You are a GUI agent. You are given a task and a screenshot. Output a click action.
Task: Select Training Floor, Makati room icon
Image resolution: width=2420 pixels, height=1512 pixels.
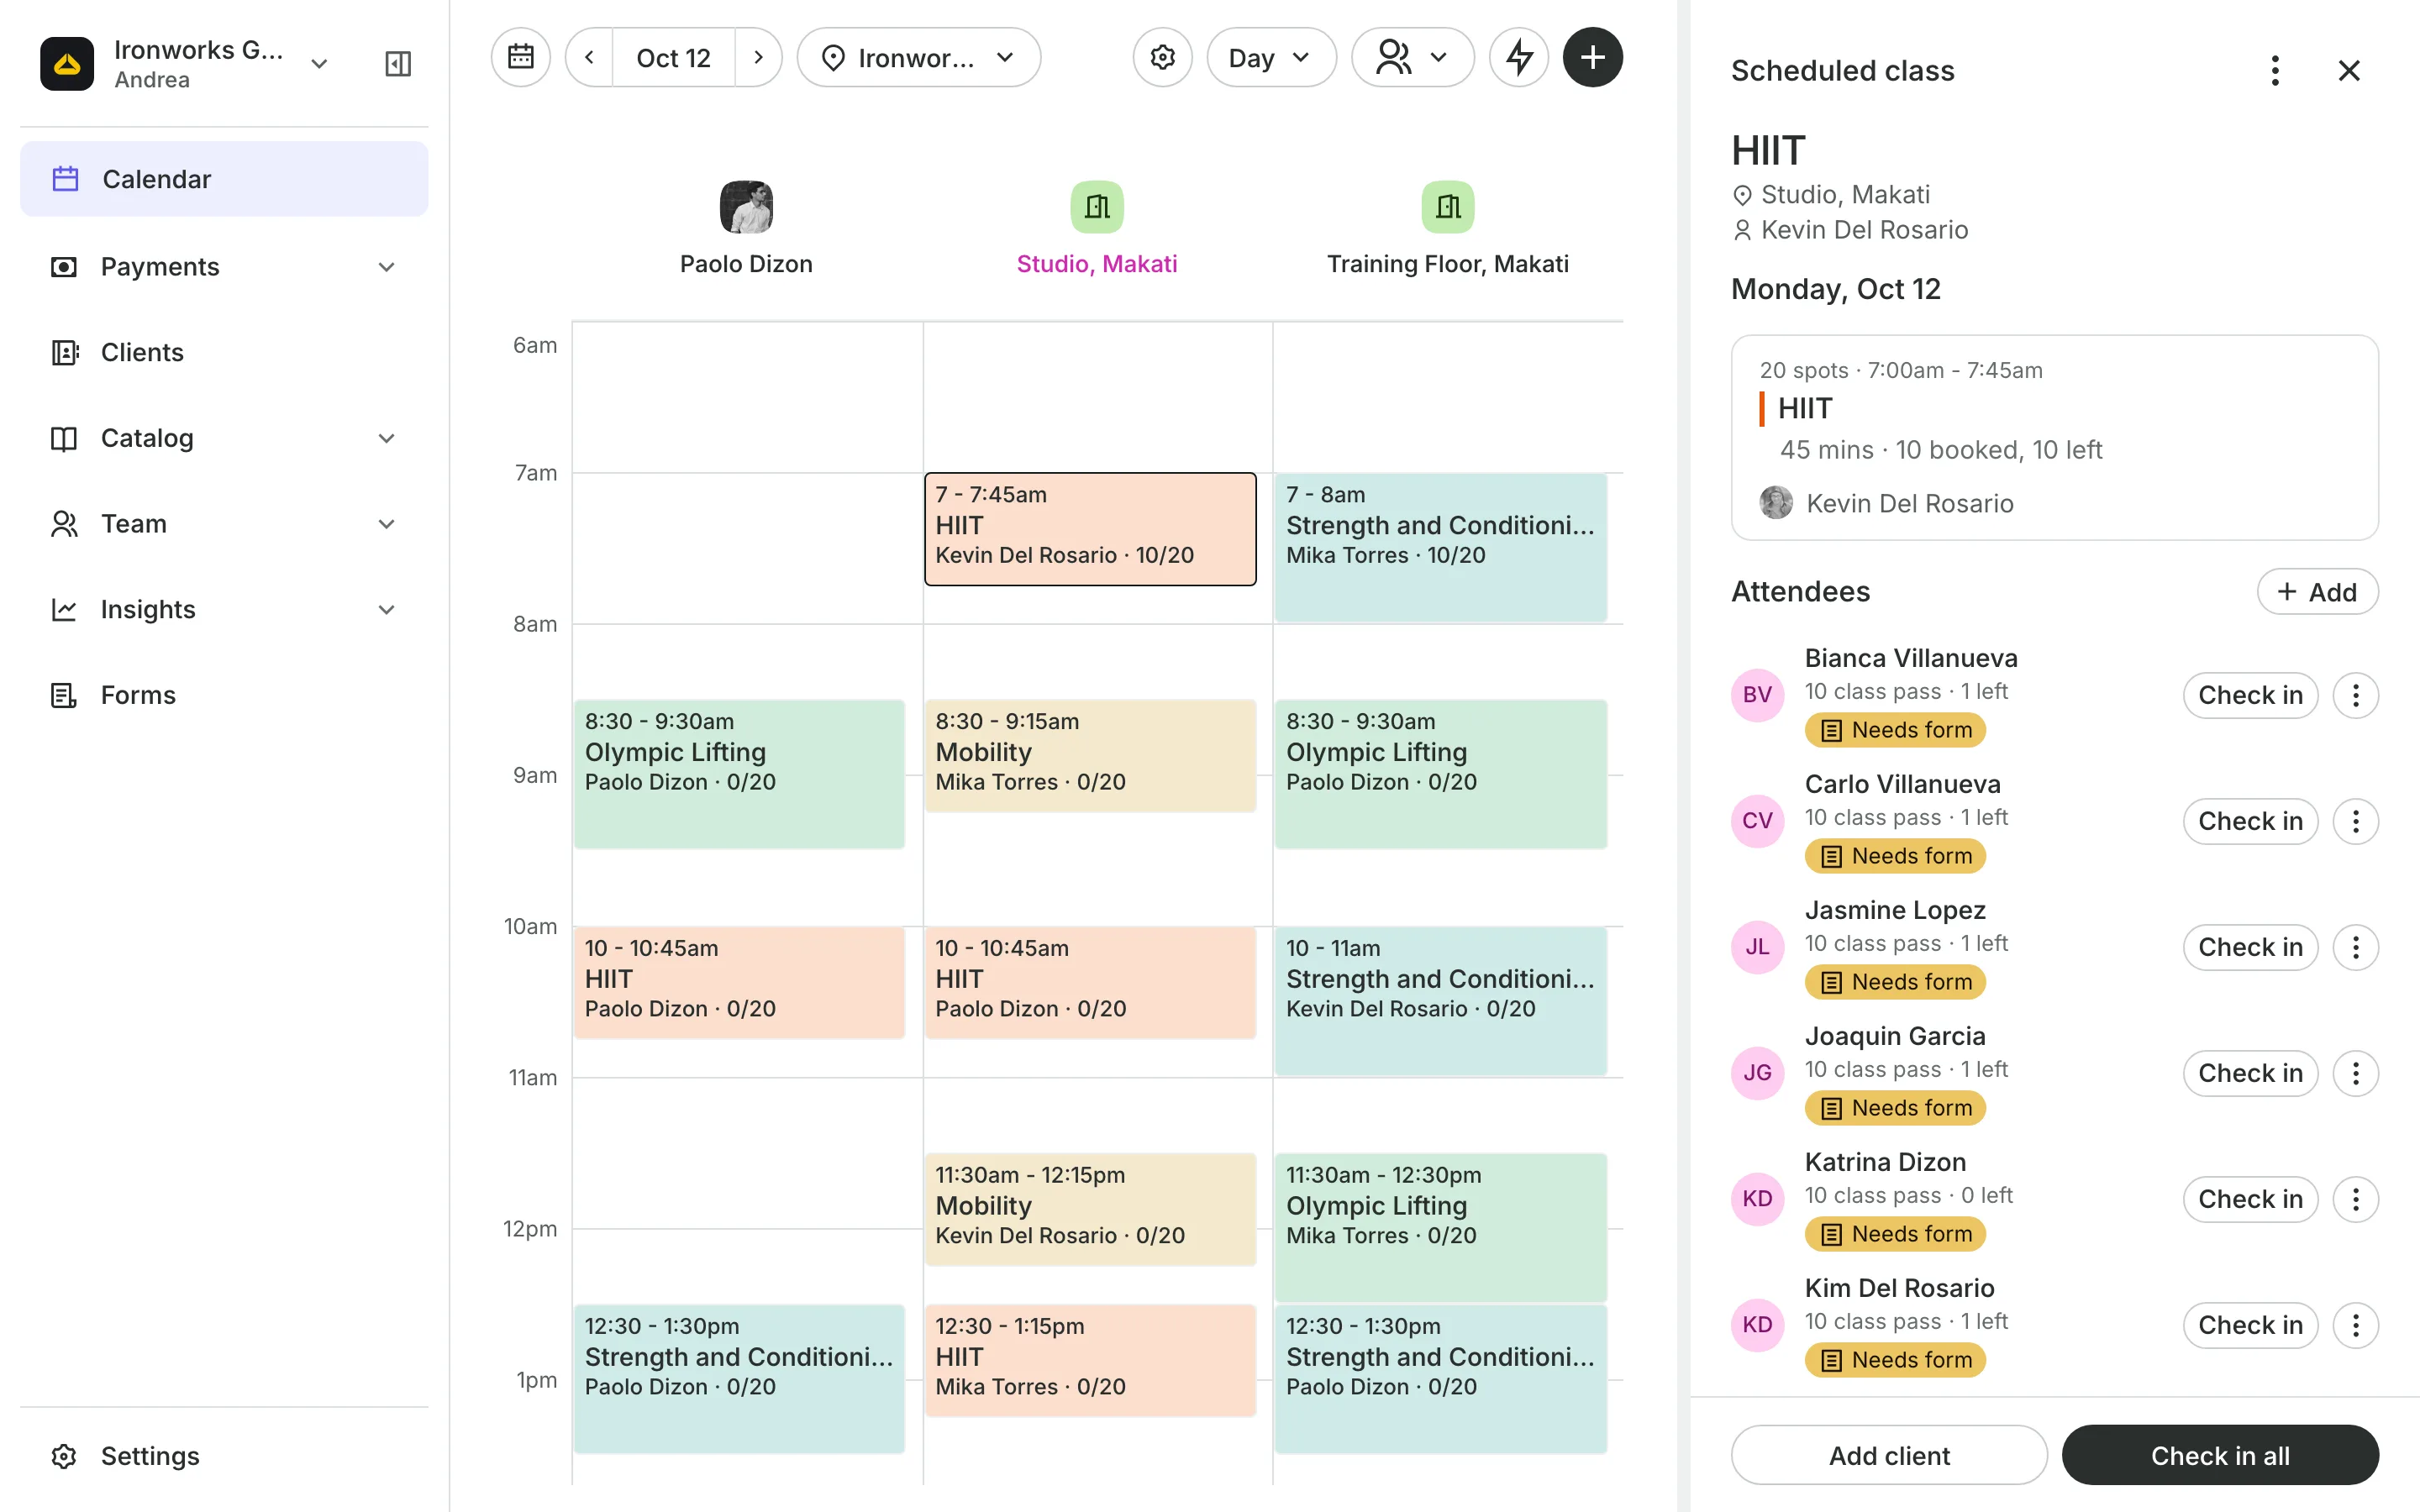point(1448,207)
